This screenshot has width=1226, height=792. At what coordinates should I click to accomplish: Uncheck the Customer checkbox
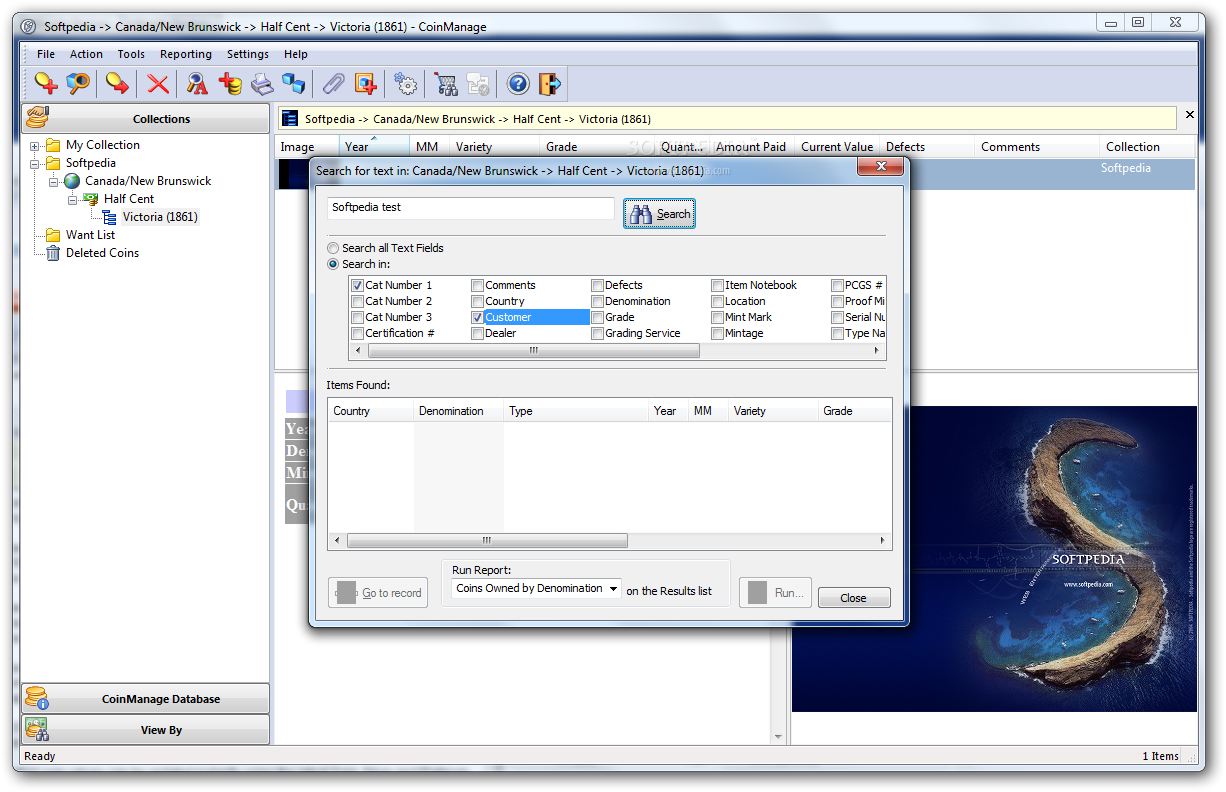pyautogui.click(x=477, y=317)
